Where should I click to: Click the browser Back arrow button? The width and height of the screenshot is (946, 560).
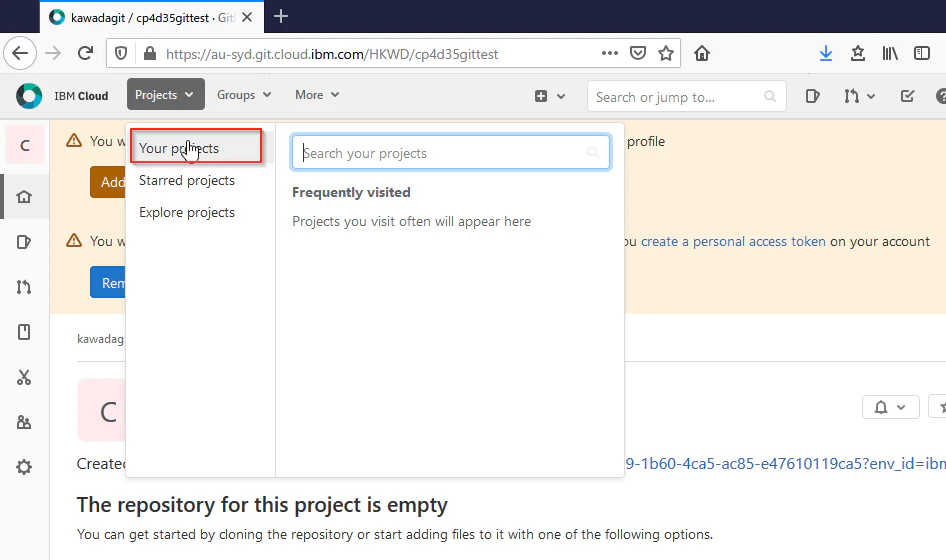[20, 54]
